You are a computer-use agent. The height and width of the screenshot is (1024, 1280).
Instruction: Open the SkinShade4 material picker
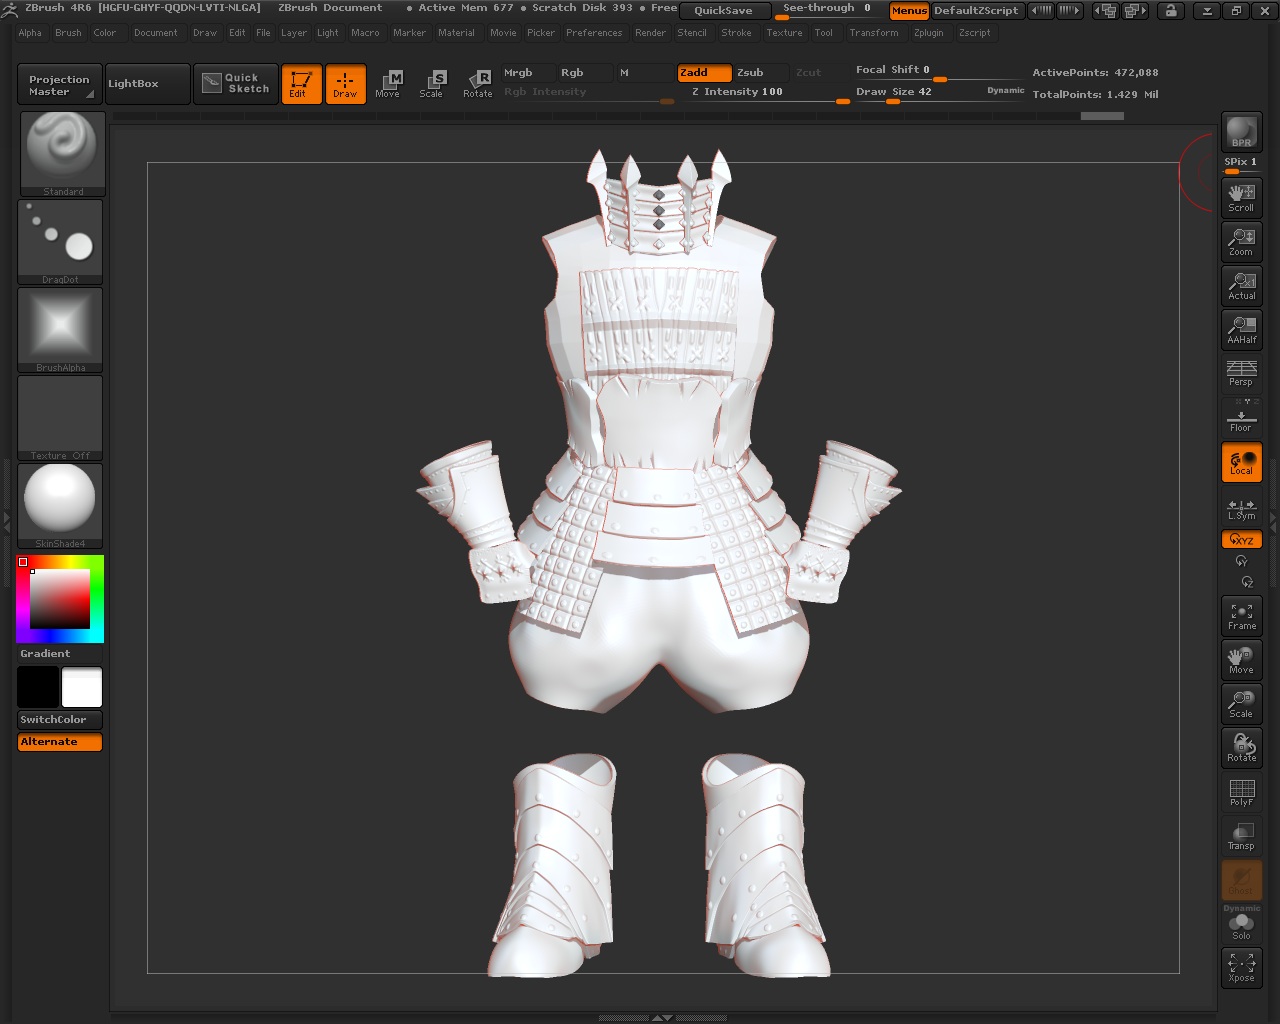(x=60, y=506)
